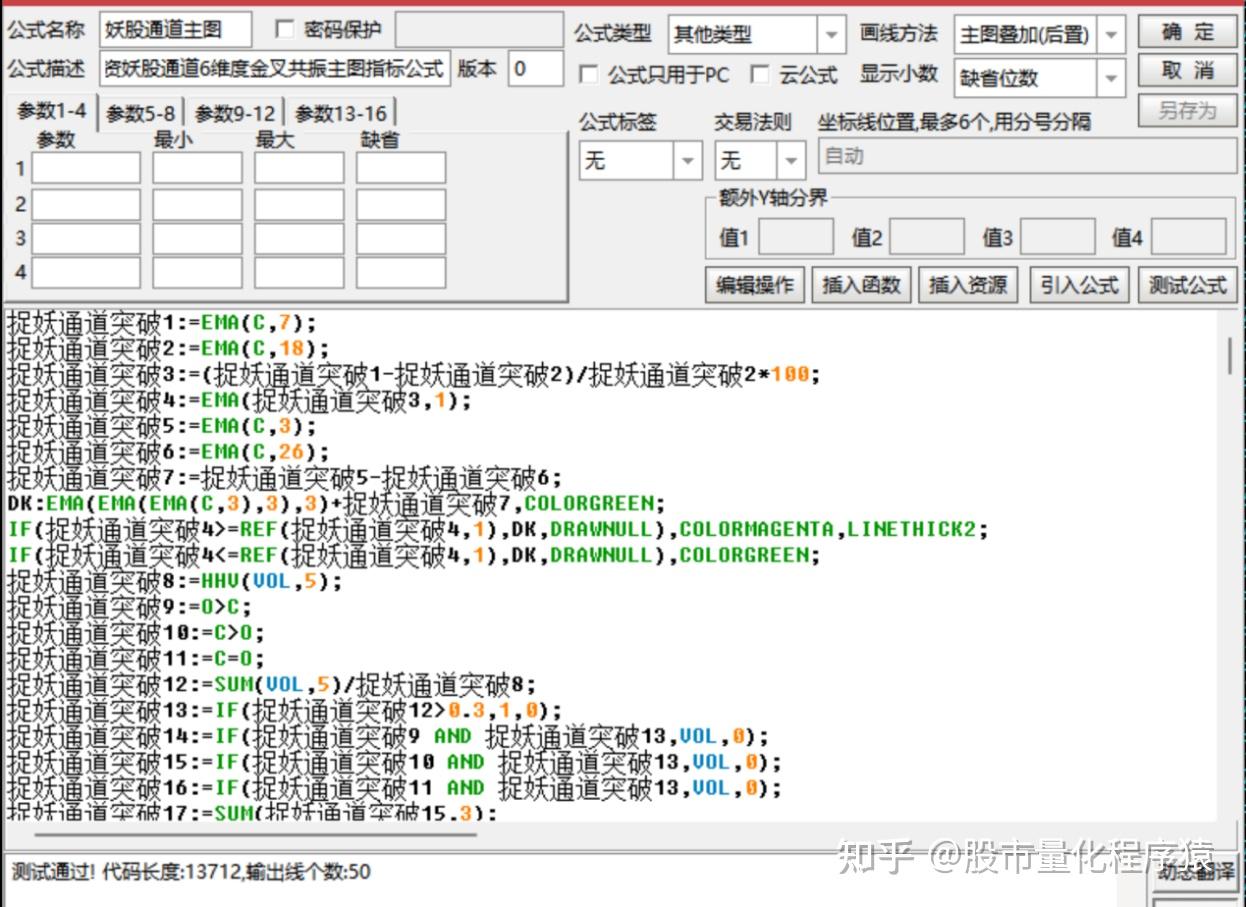Click the 插入资源 button
Image resolution: width=1246 pixels, height=907 pixels.
coord(968,285)
